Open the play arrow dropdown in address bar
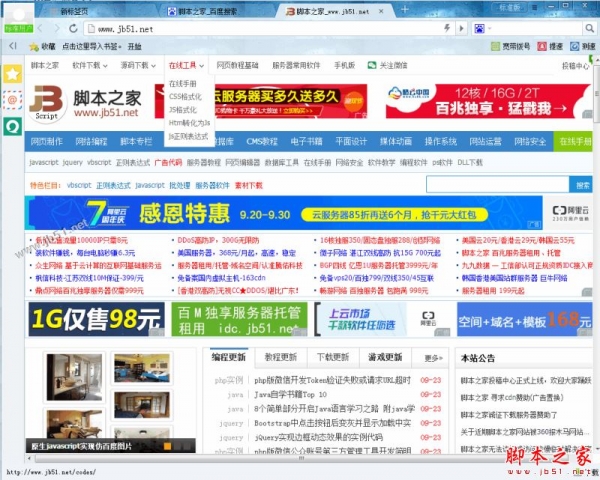Screen dimensions: 600x480 461,28
